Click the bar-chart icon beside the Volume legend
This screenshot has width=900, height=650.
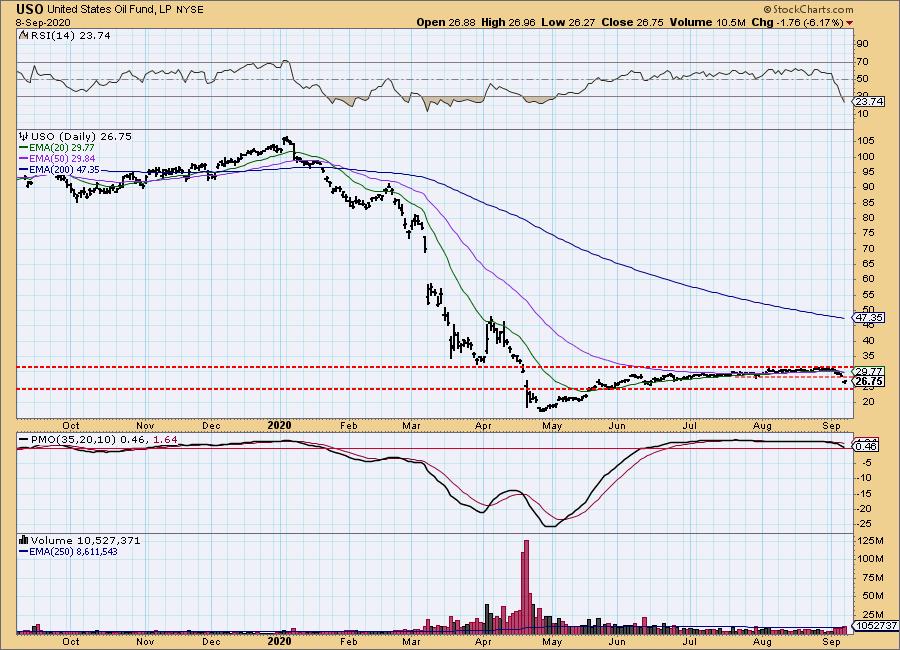click(x=24, y=540)
